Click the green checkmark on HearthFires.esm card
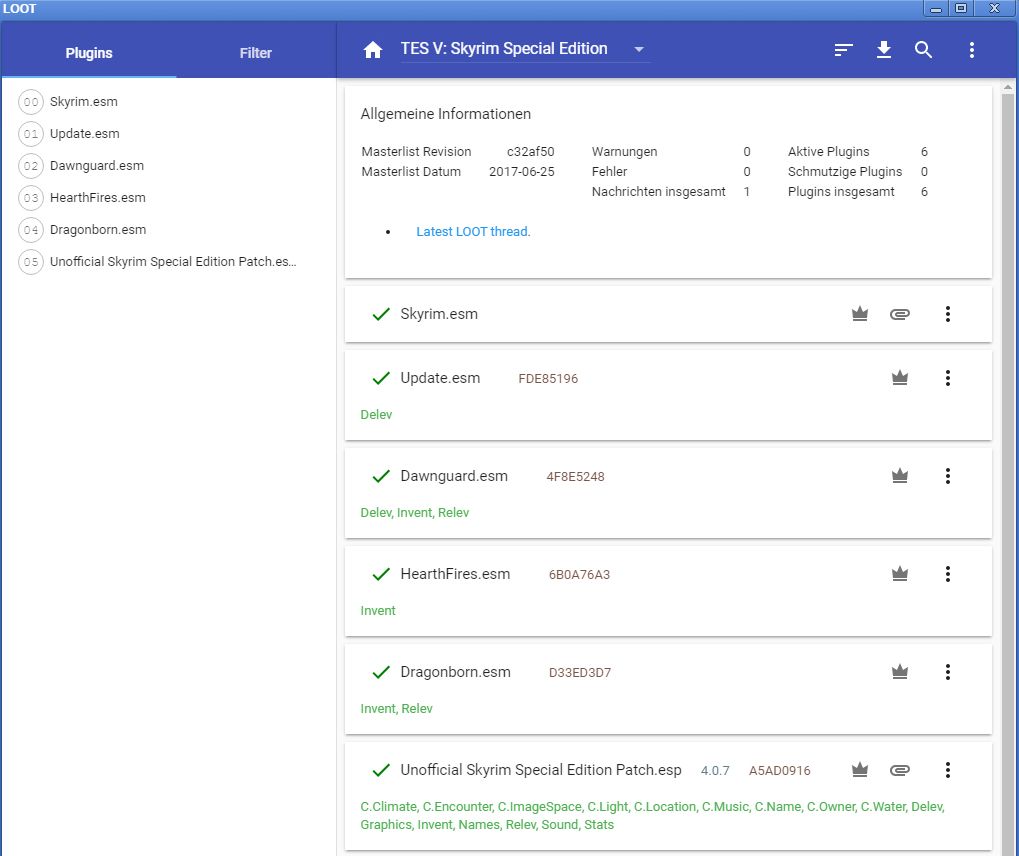1019x856 pixels. (380, 574)
